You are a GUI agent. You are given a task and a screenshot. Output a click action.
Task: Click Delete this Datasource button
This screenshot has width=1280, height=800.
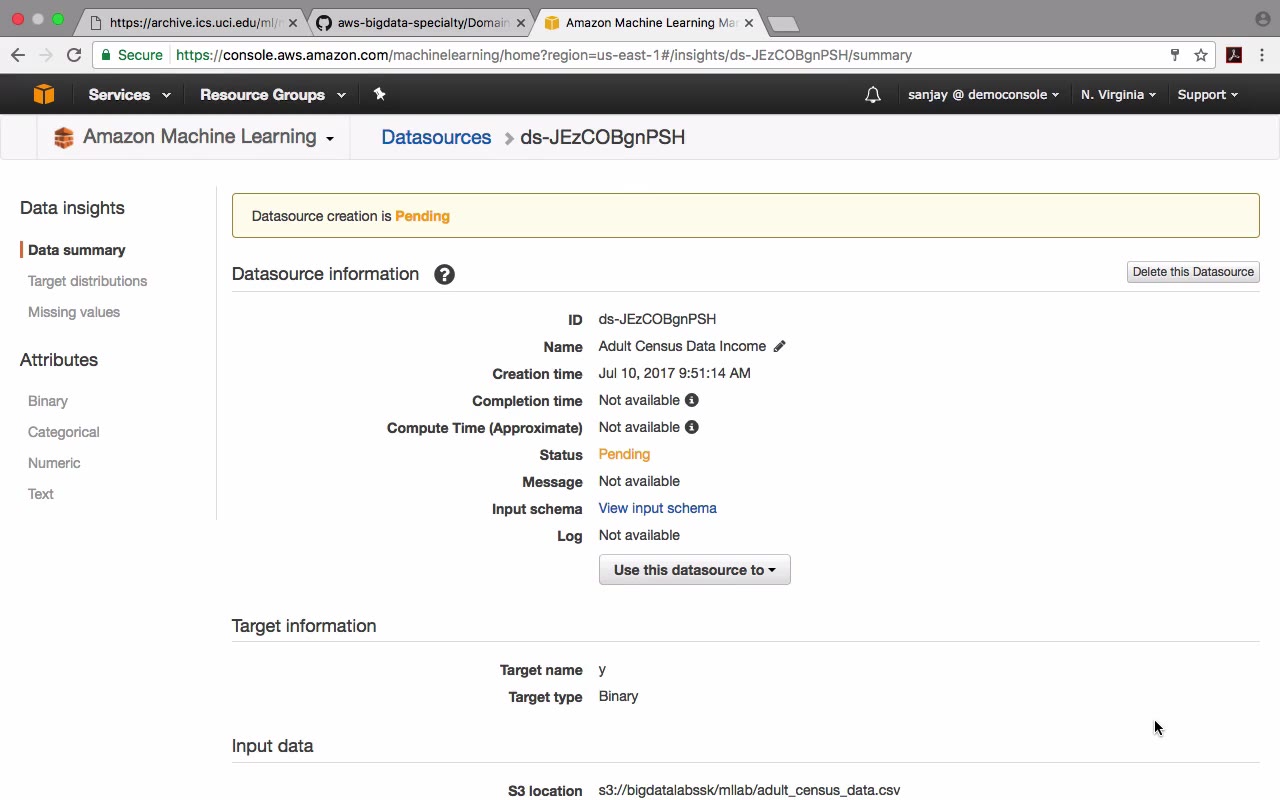[x=1193, y=272]
